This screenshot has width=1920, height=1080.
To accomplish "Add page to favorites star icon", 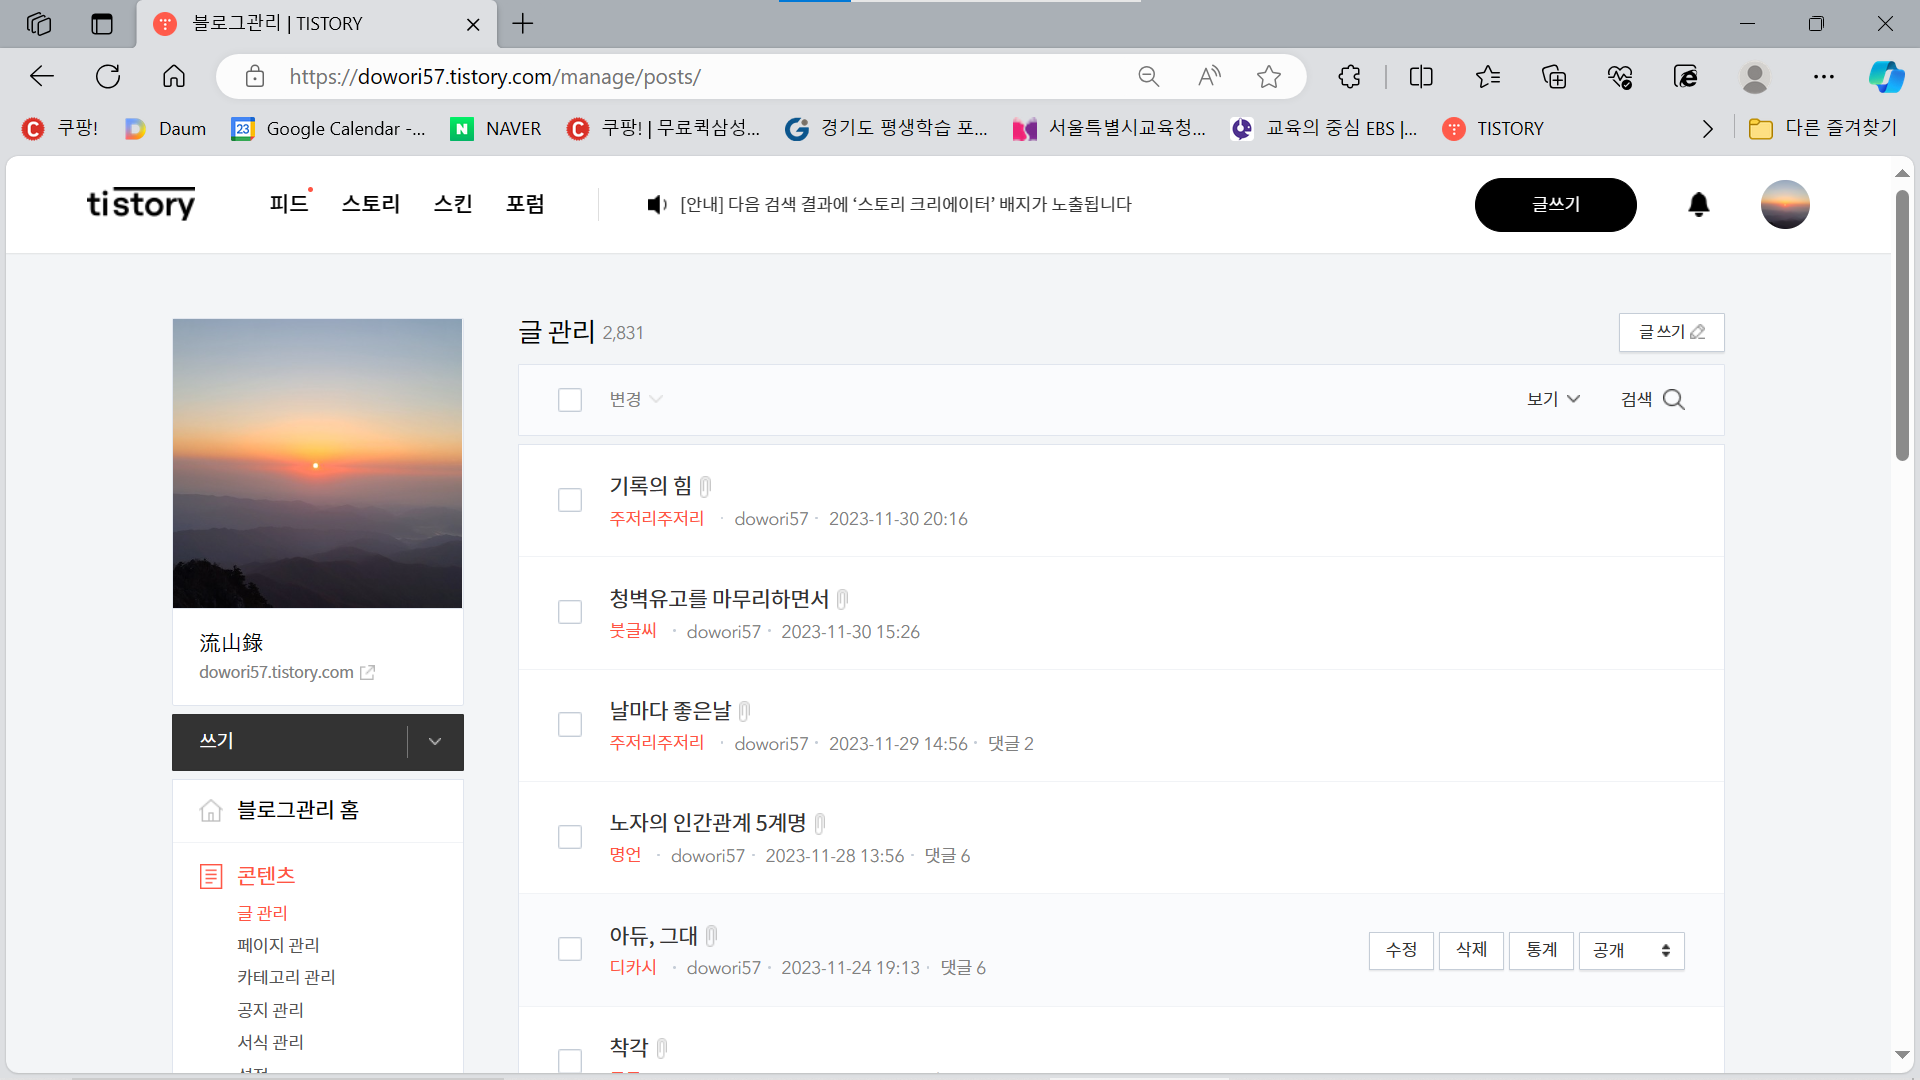I will 1269,77.
